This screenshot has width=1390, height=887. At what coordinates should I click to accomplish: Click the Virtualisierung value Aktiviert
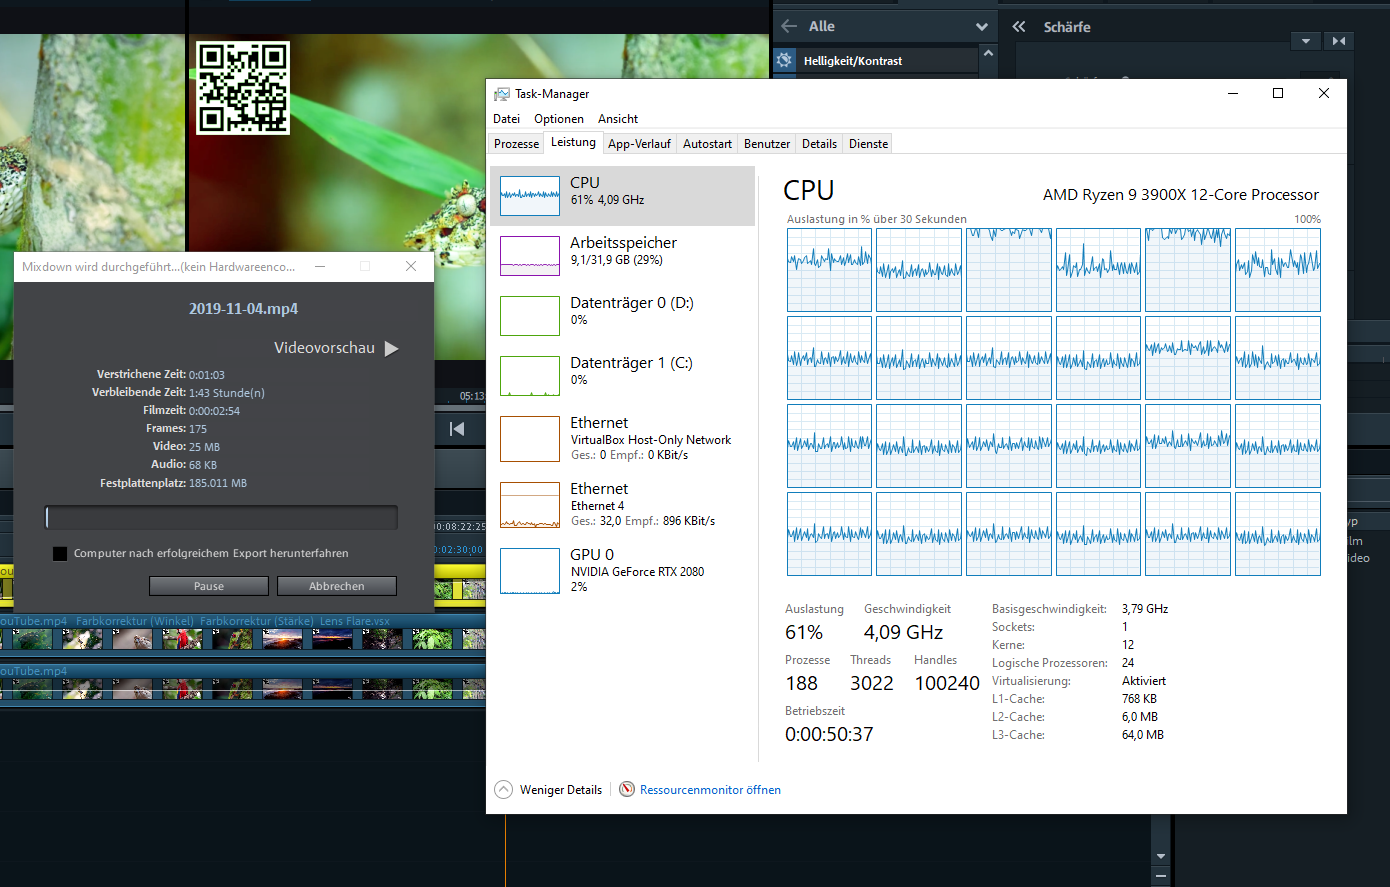click(1144, 681)
